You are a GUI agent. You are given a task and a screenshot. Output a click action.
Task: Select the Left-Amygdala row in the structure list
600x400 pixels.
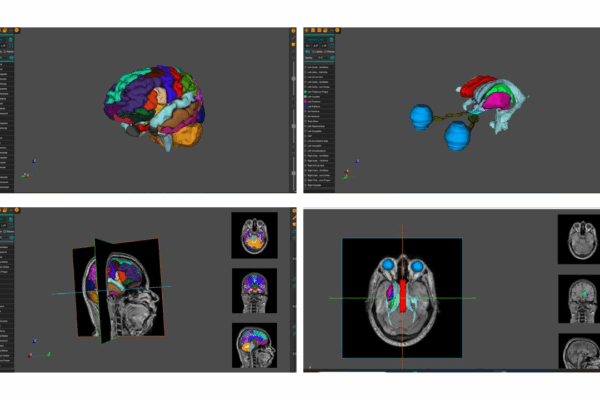tap(320, 131)
